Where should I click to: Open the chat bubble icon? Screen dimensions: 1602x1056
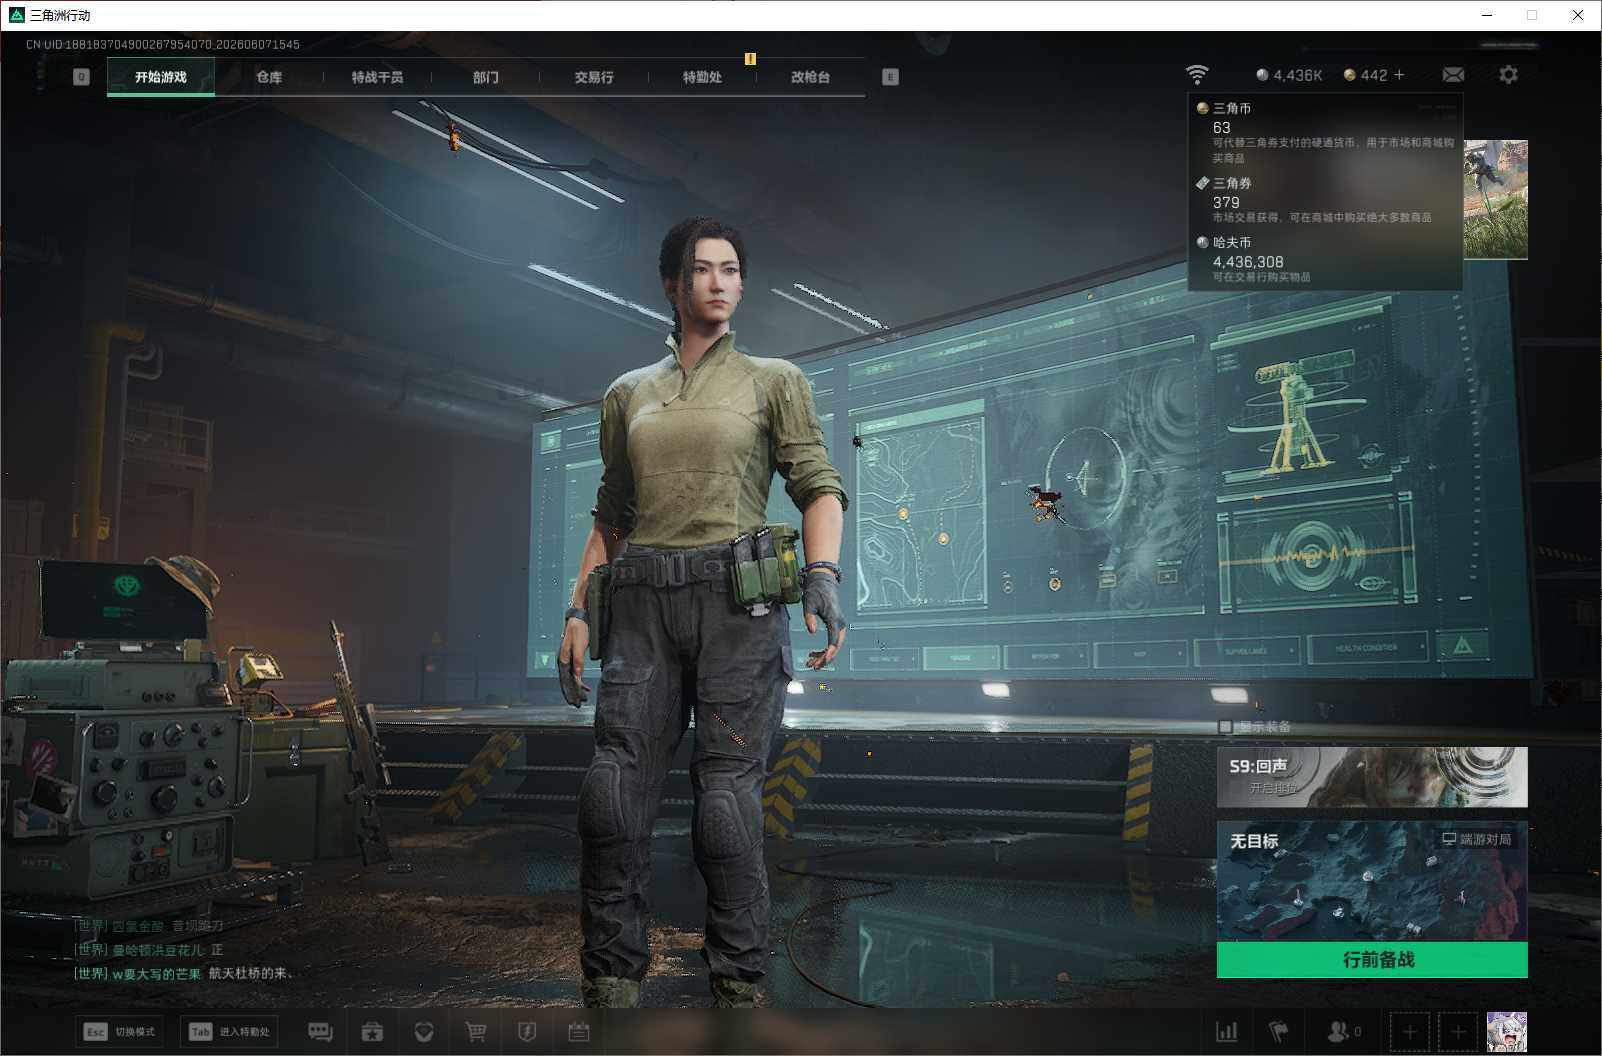[320, 1031]
